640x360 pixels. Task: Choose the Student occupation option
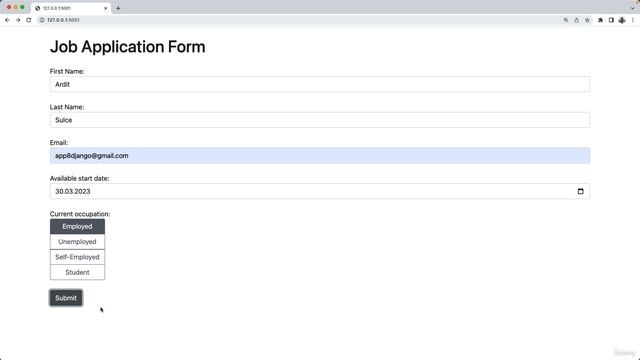[x=77, y=272]
